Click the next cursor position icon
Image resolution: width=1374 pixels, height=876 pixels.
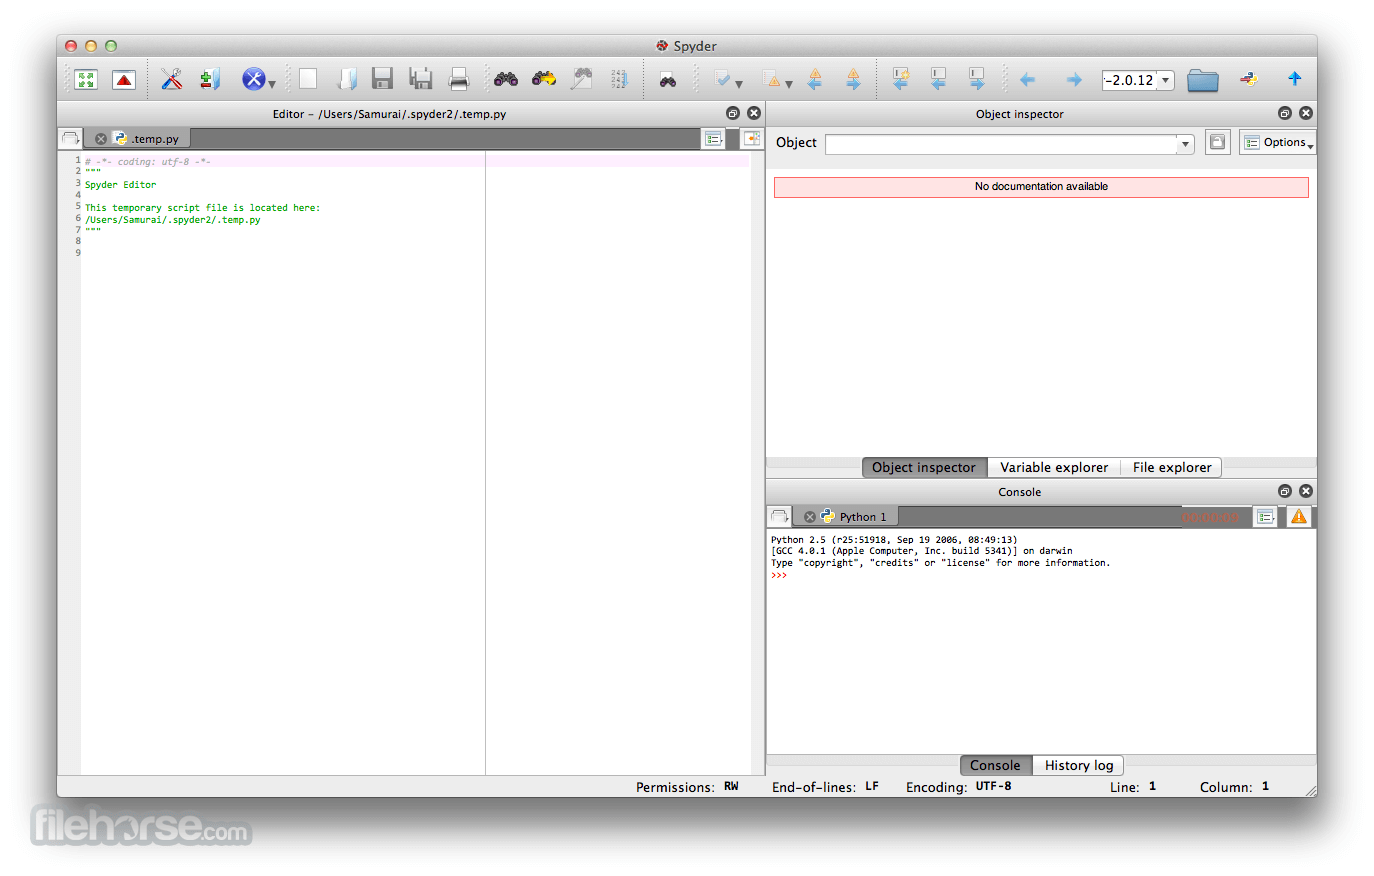click(x=976, y=79)
